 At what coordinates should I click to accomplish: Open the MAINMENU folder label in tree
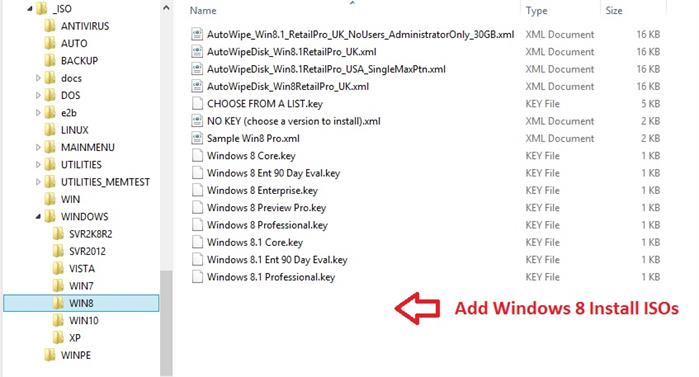click(x=87, y=148)
